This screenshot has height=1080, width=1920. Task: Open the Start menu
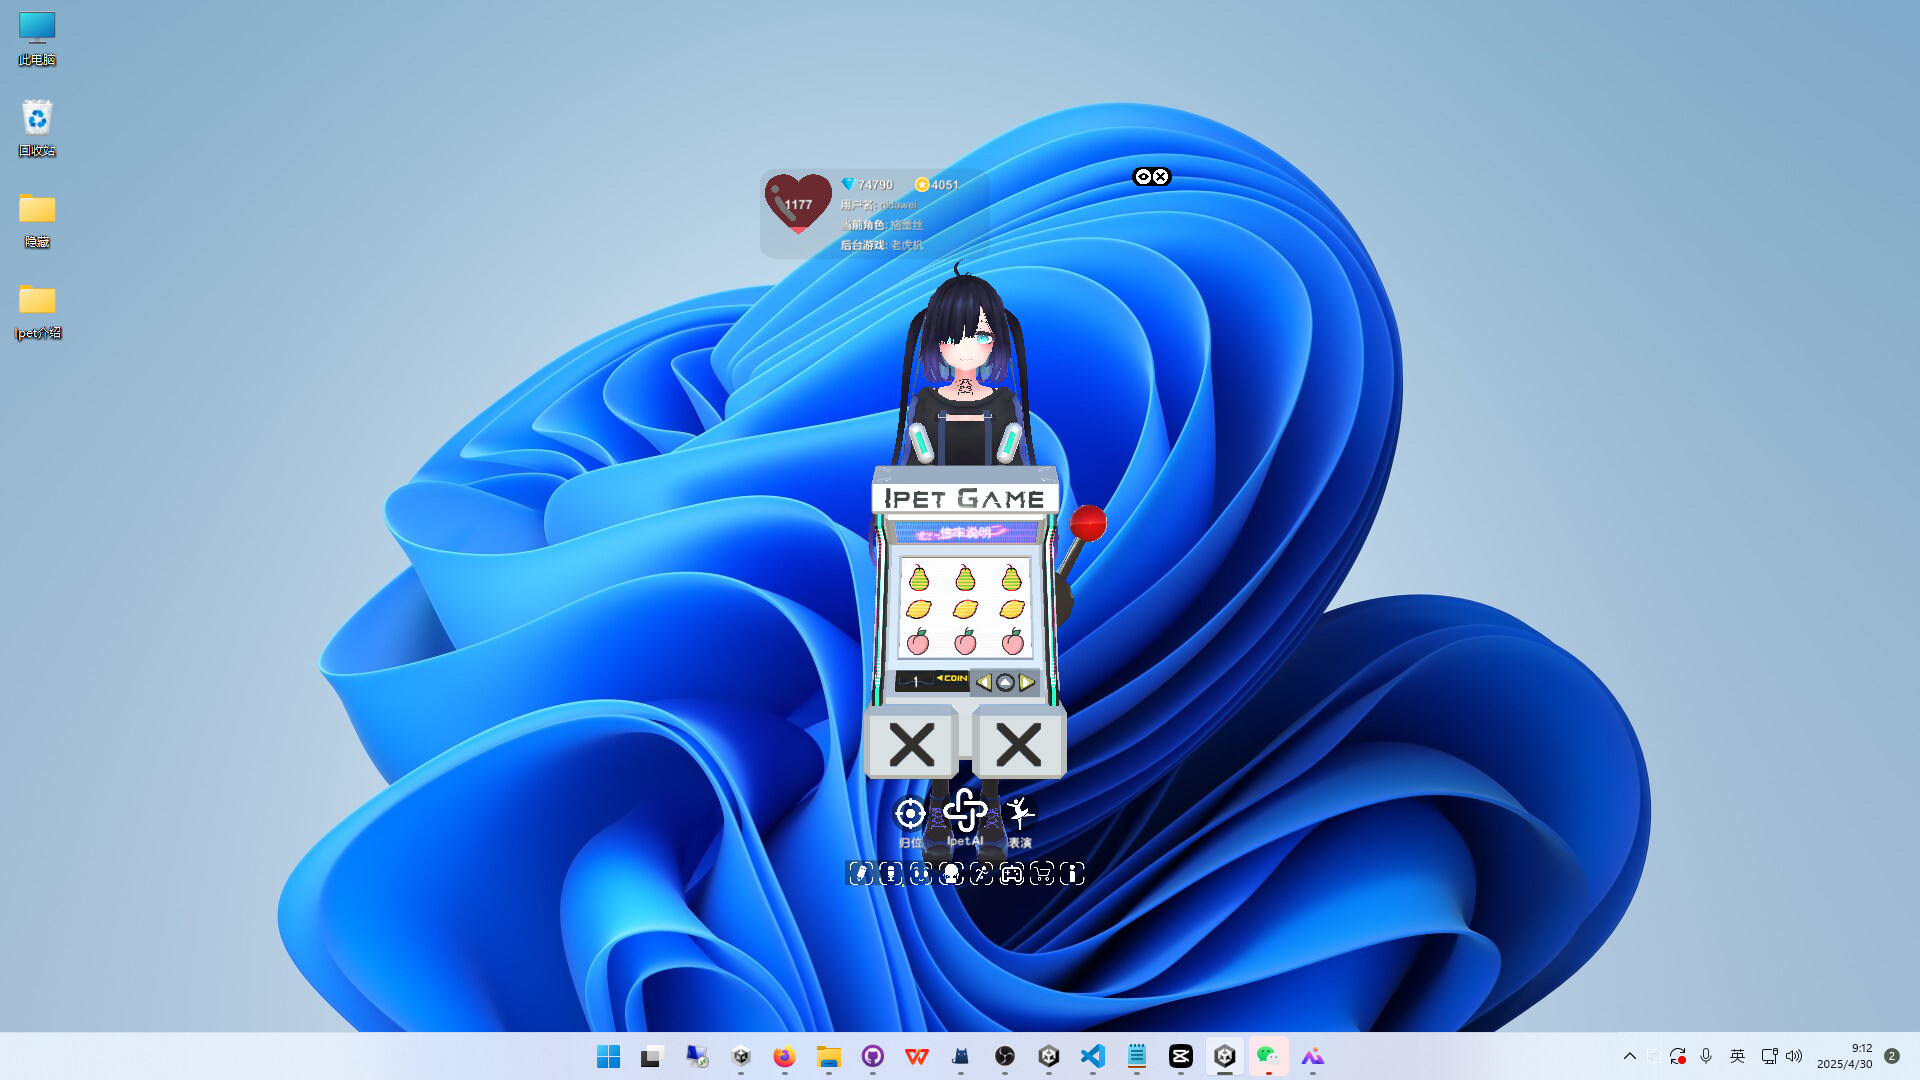[x=608, y=1056]
